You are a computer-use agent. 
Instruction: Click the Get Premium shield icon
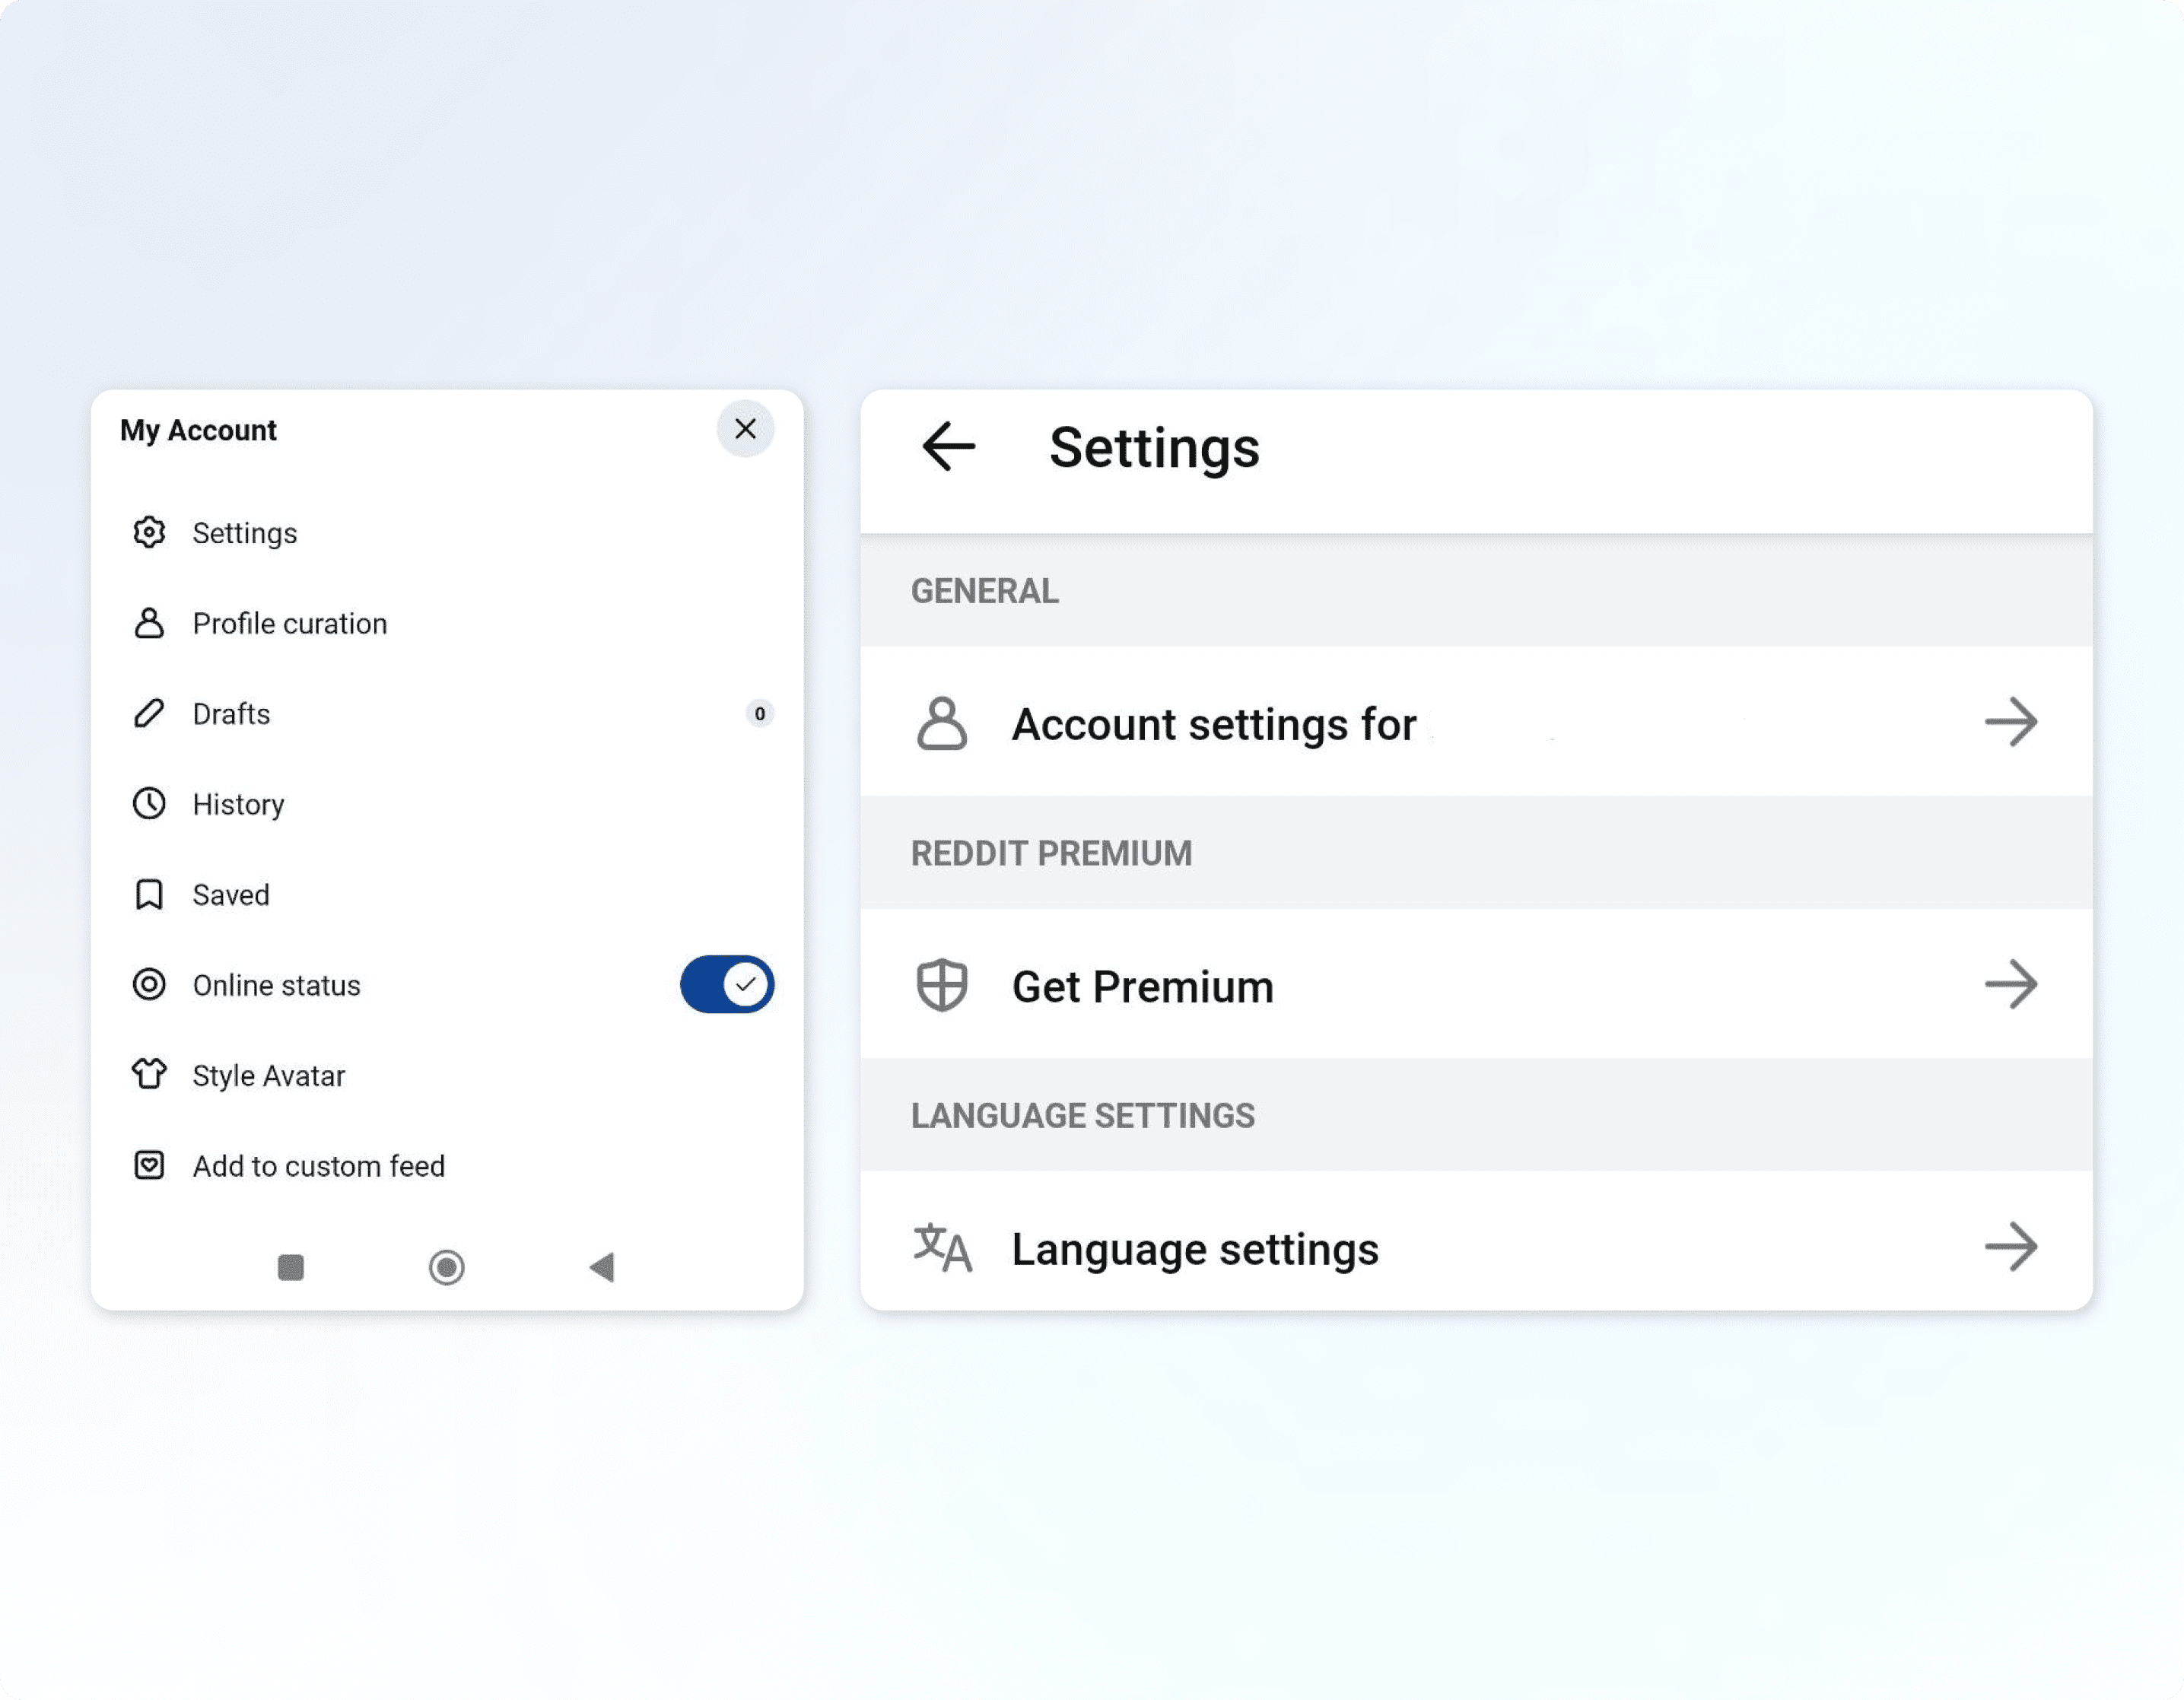pos(941,985)
